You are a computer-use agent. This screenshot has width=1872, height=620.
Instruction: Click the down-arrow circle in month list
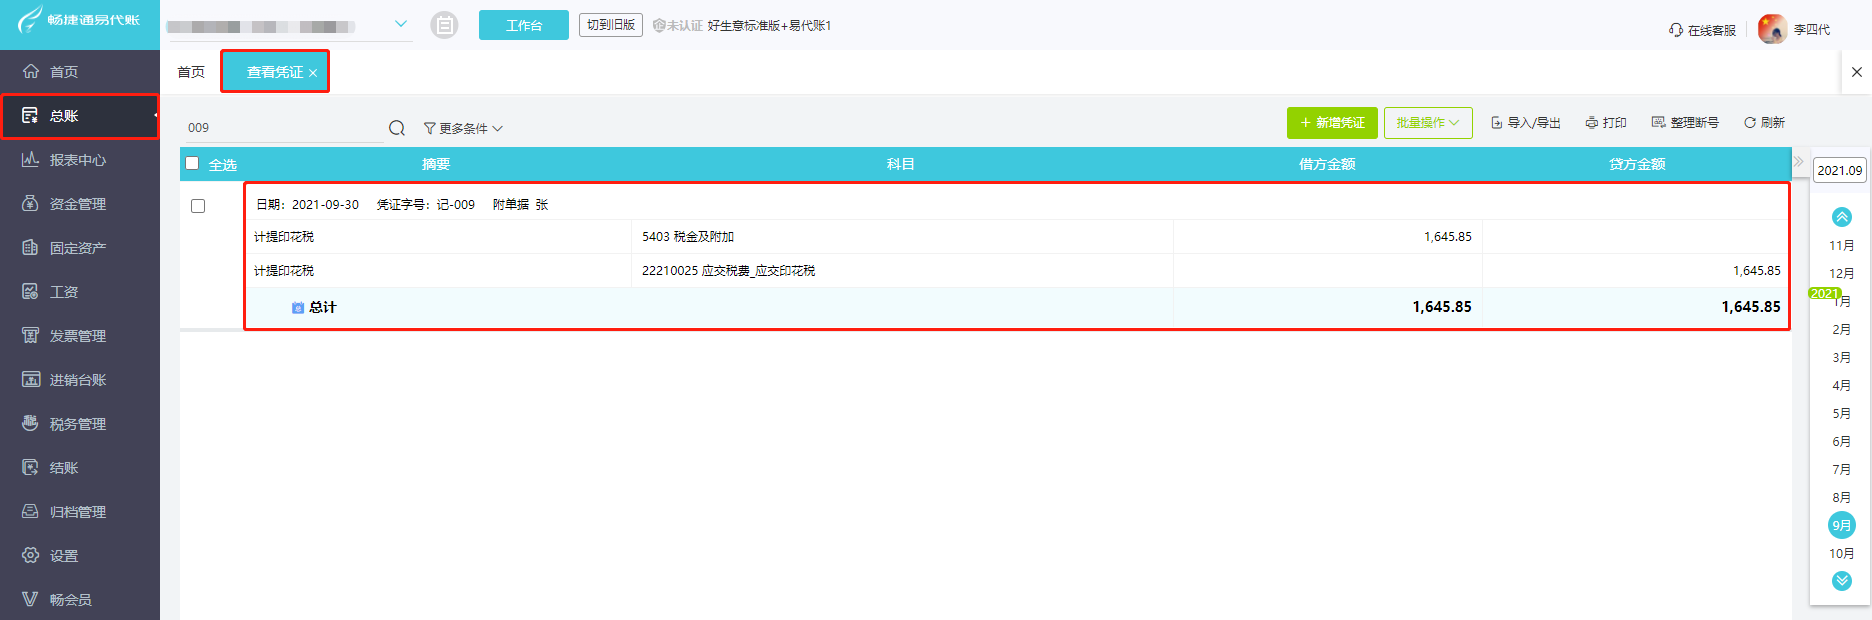pyautogui.click(x=1842, y=581)
